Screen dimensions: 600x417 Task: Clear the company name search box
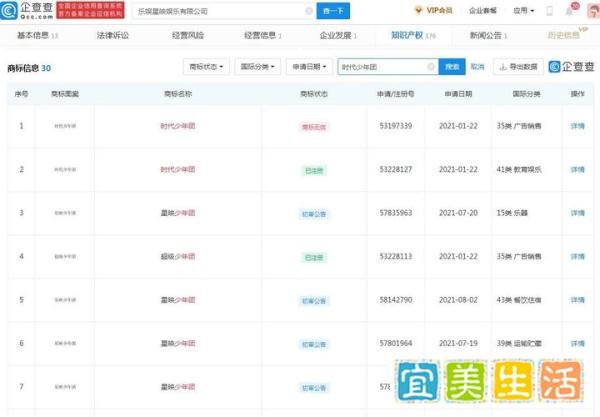coord(309,11)
